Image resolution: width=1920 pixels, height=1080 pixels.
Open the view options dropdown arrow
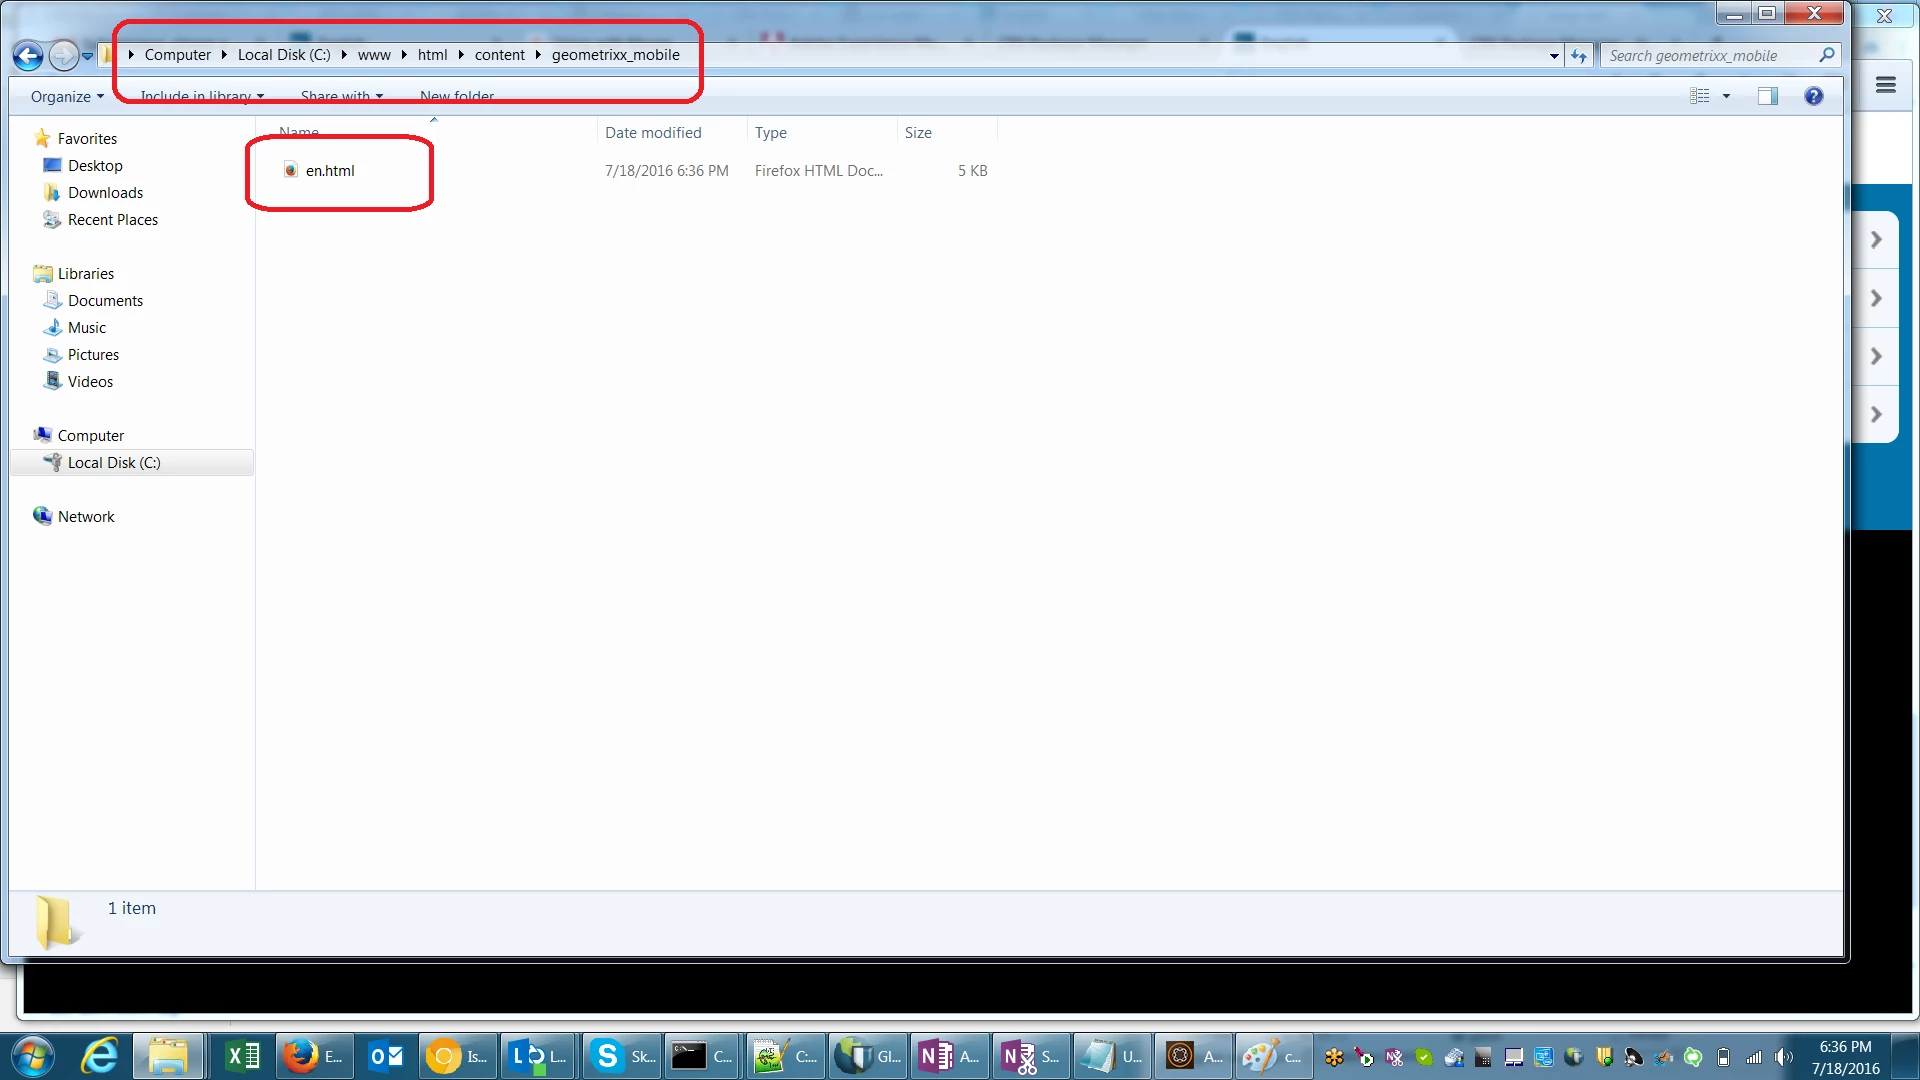[1726, 96]
